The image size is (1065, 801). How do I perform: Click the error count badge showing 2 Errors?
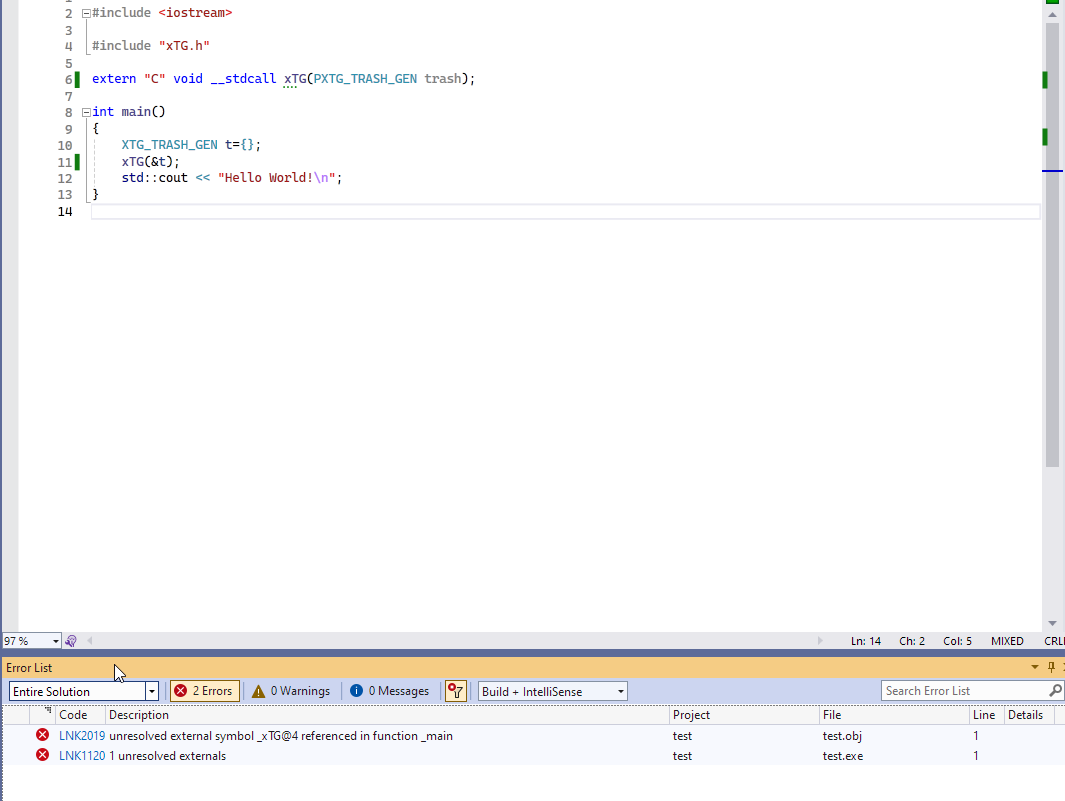tap(204, 690)
